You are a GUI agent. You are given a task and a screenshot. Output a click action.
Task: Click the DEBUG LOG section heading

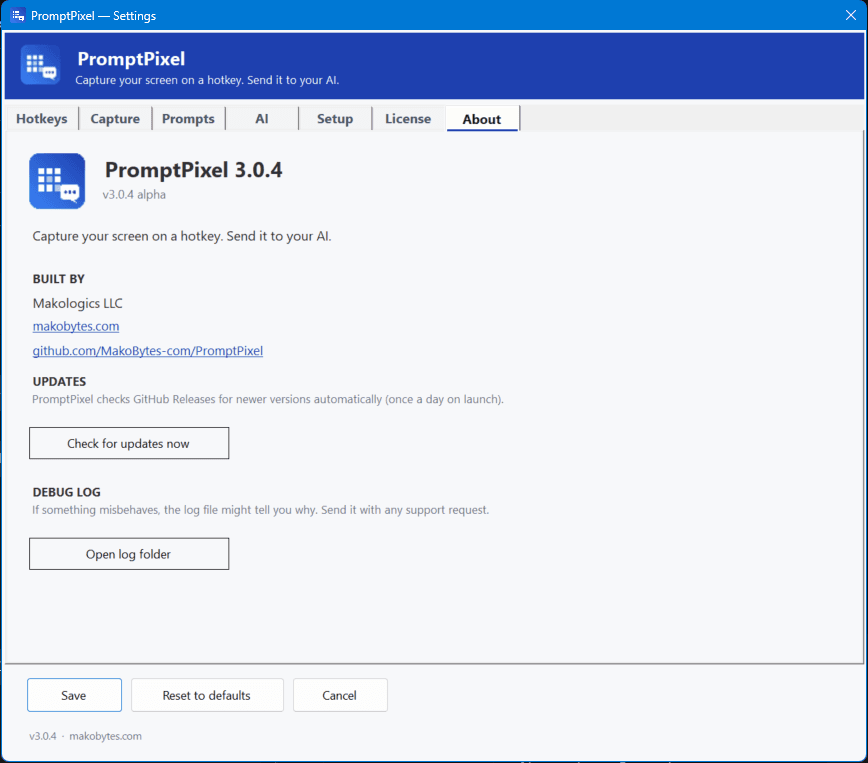pyautogui.click(x=66, y=492)
